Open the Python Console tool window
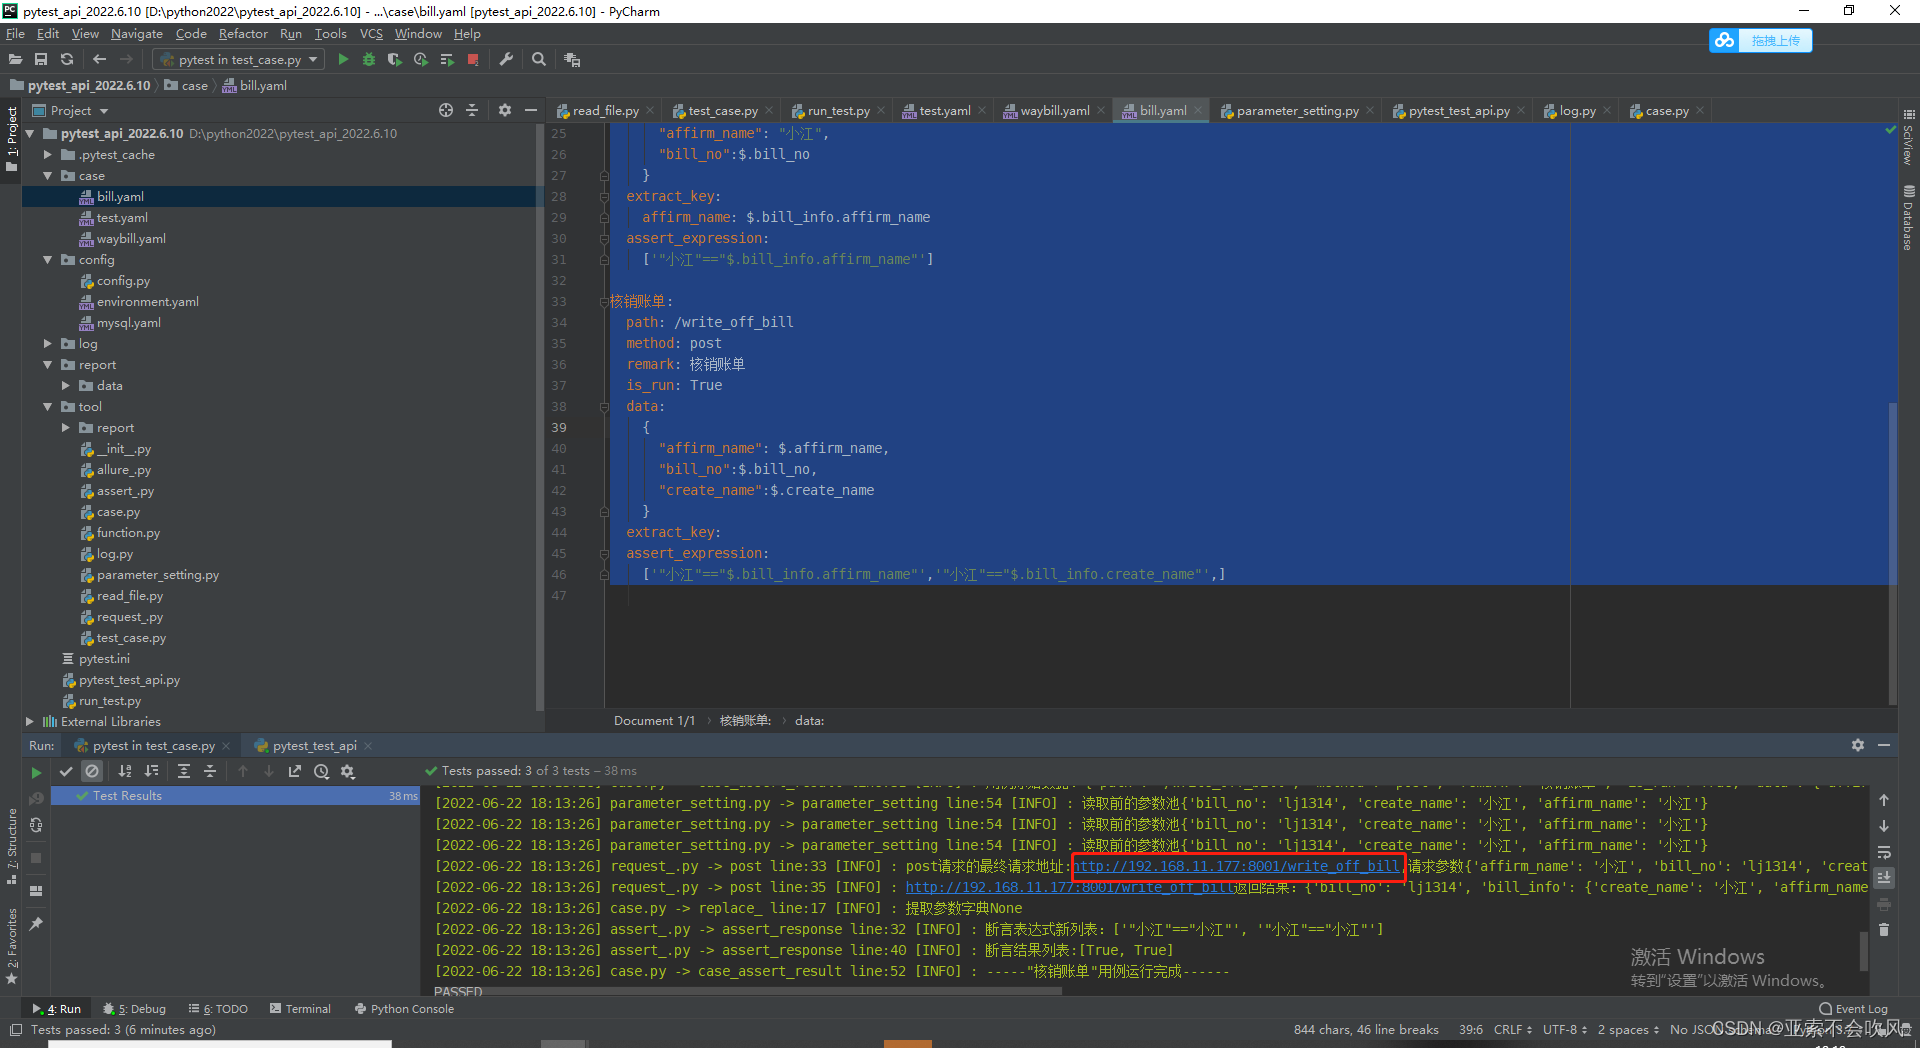The image size is (1920, 1048). coord(404,1009)
